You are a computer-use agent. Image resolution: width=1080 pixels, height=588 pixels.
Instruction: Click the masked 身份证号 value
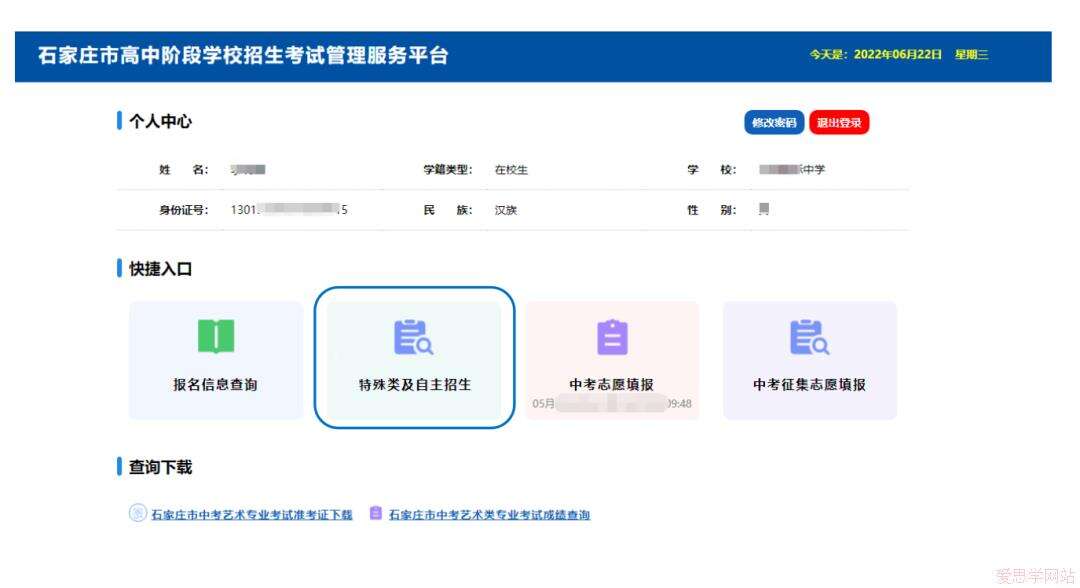tap(289, 210)
